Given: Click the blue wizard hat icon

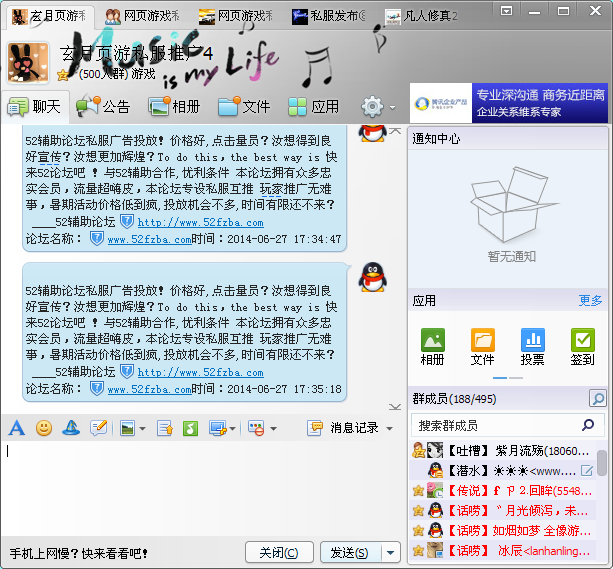Looking at the screenshot, I should (71, 428).
